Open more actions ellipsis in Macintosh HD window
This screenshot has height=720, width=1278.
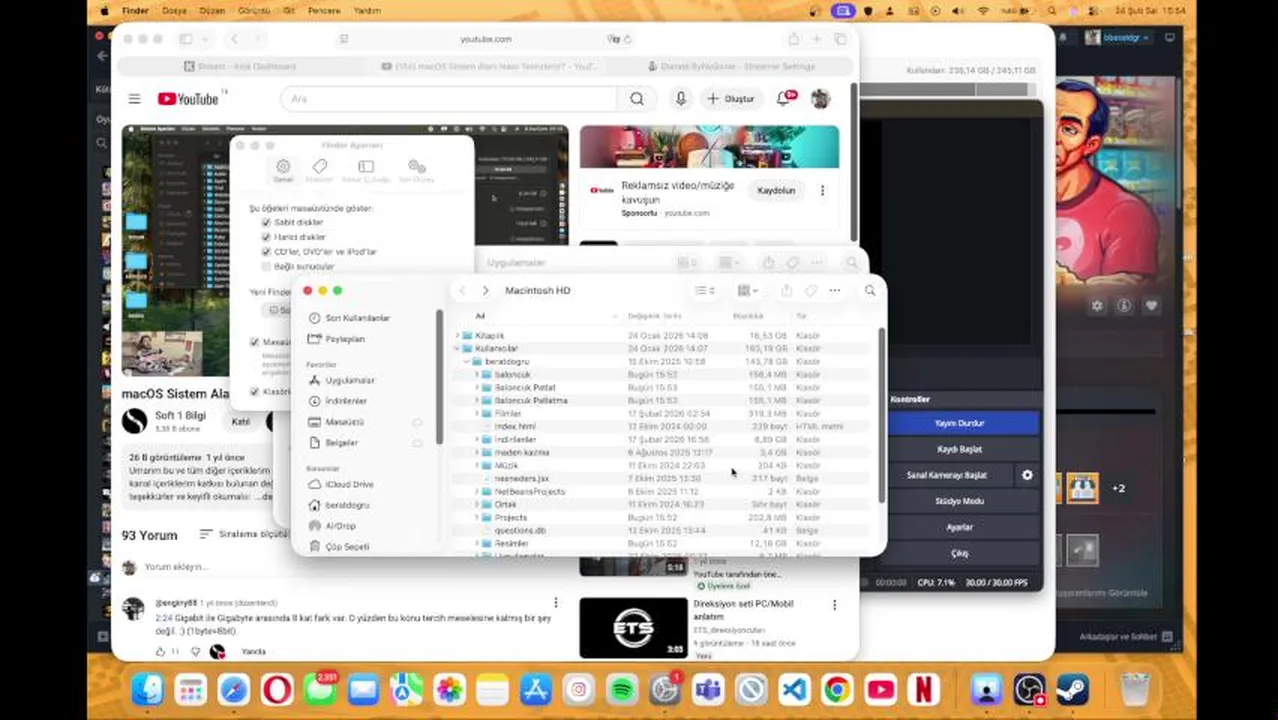835,291
